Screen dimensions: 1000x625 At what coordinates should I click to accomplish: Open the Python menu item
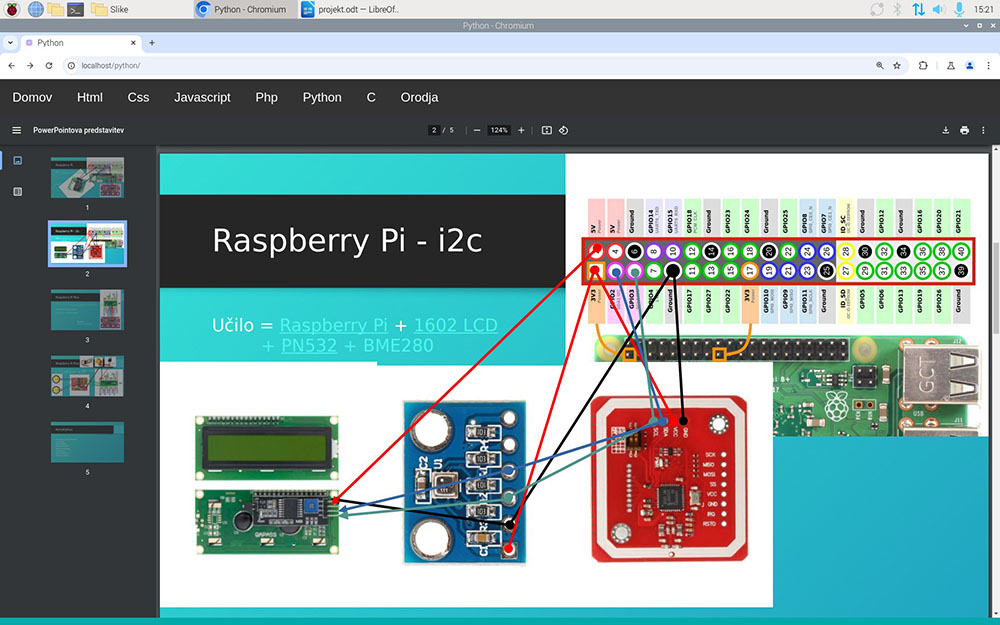[322, 98]
